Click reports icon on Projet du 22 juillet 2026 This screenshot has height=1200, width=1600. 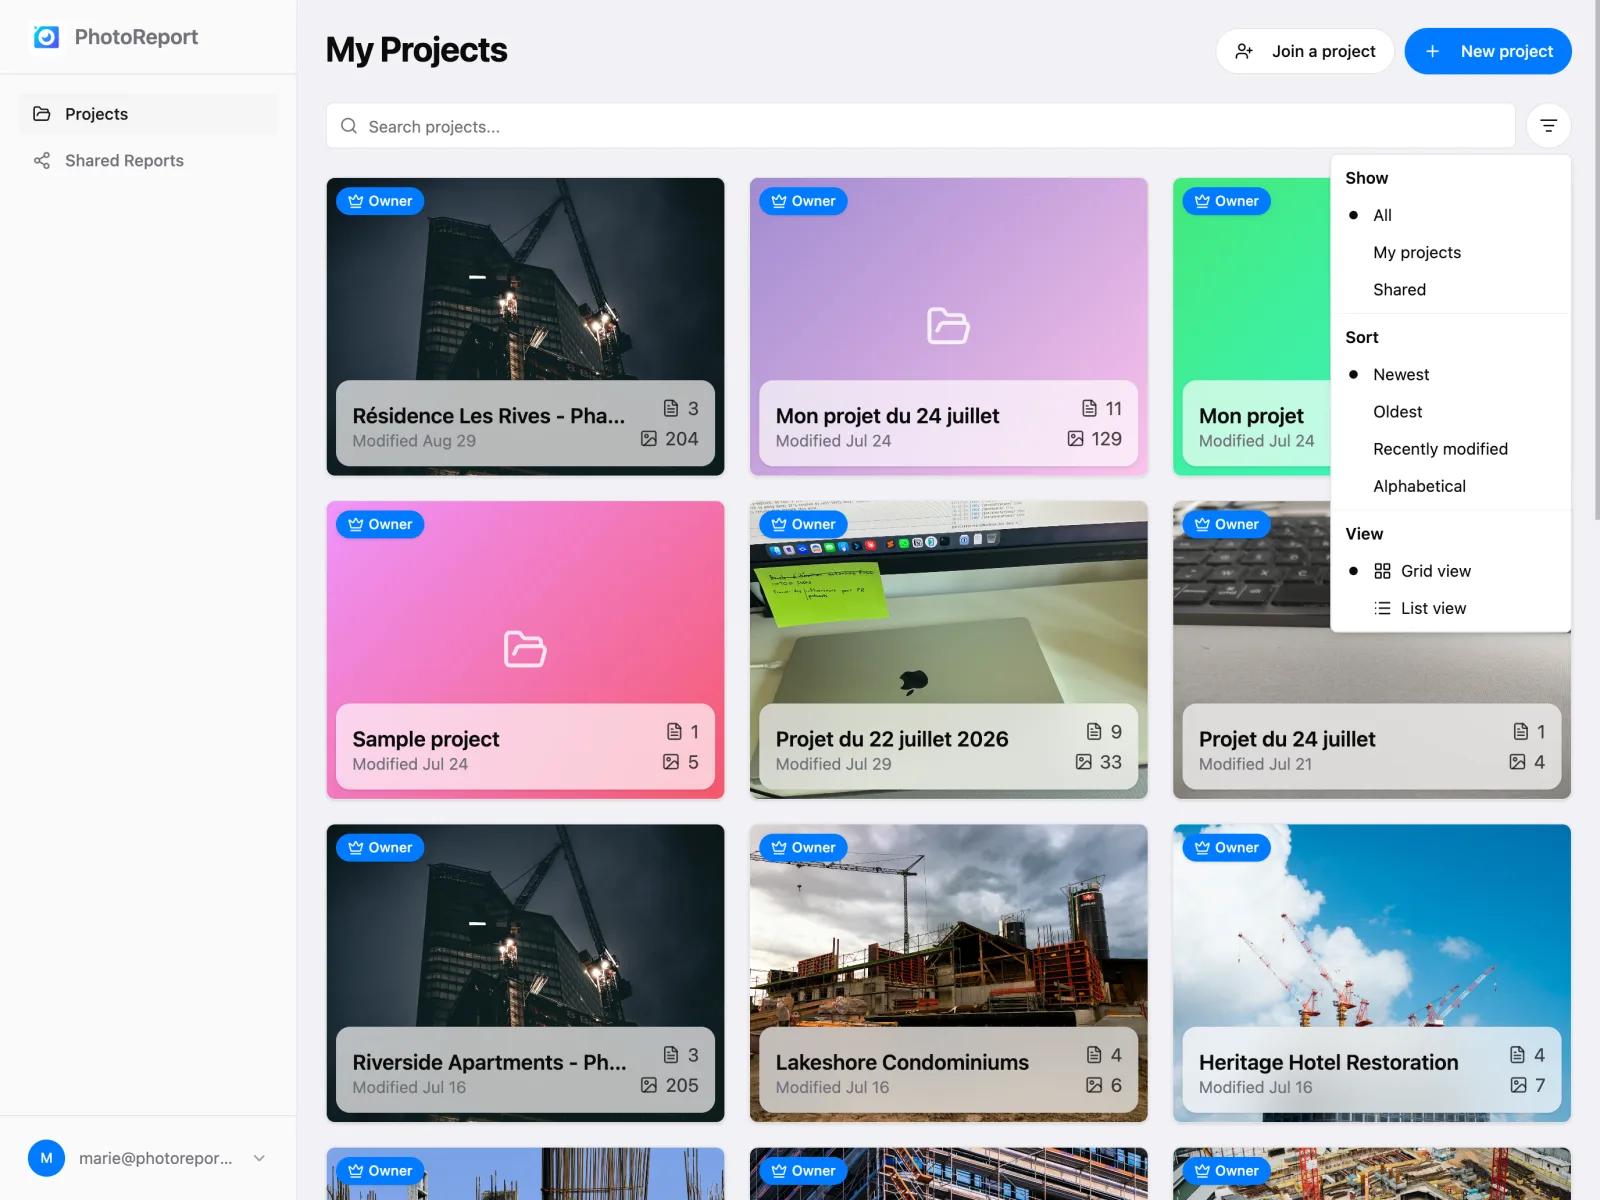(x=1094, y=732)
